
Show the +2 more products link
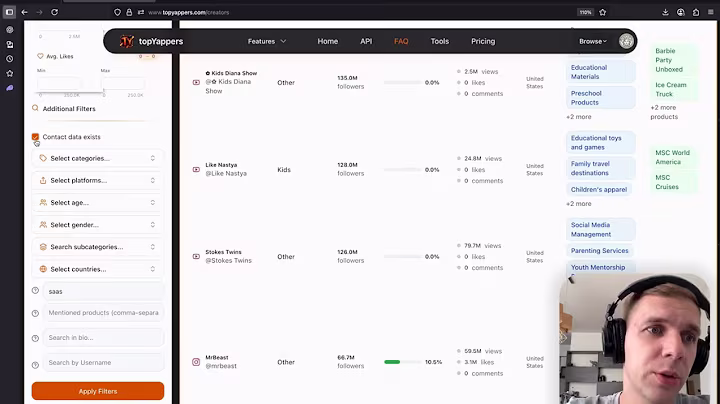664,112
